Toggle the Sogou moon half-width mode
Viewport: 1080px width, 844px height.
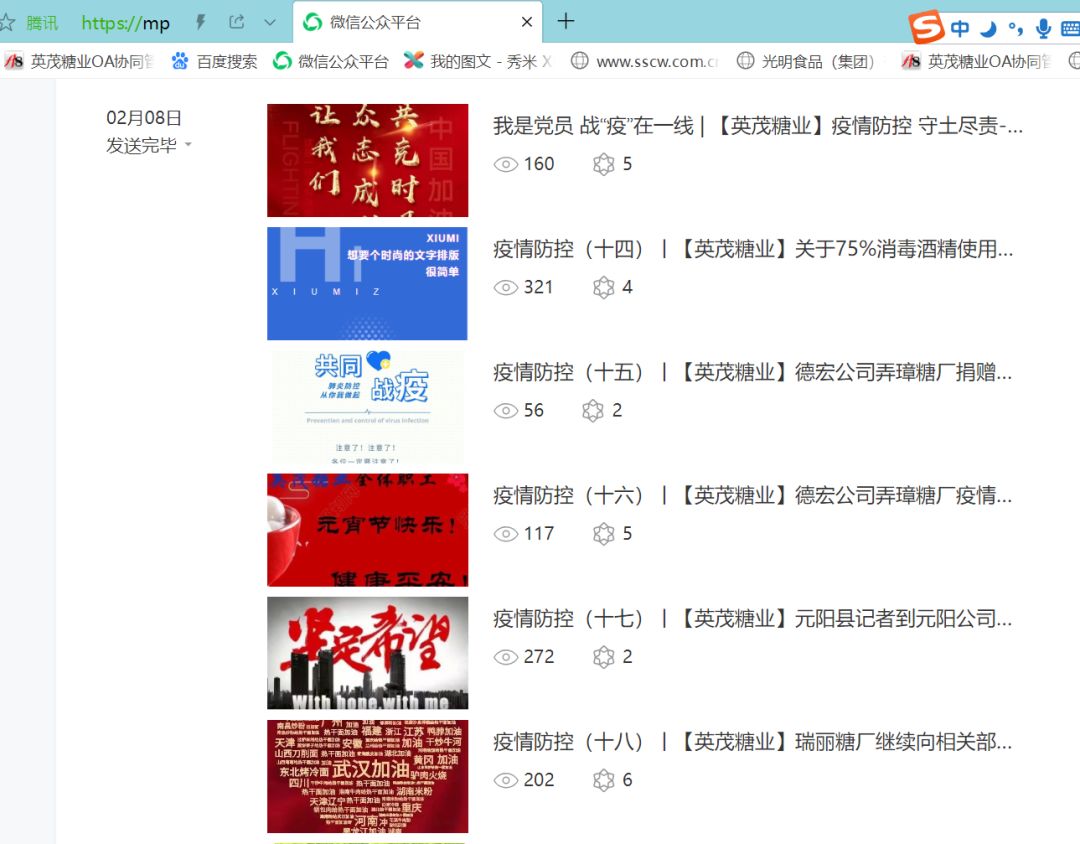[x=988, y=28]
